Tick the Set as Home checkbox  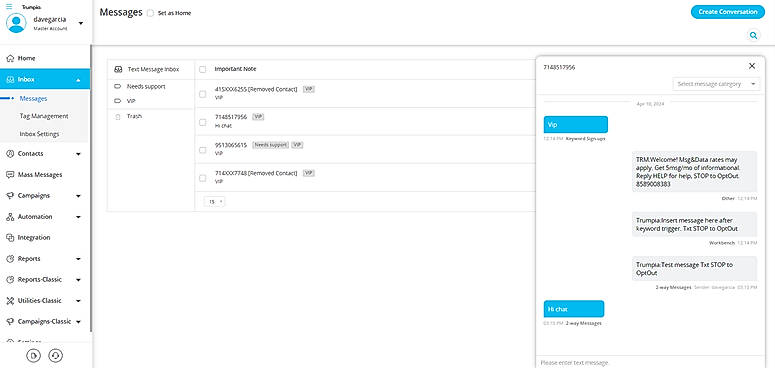click(x=151, y=13)
